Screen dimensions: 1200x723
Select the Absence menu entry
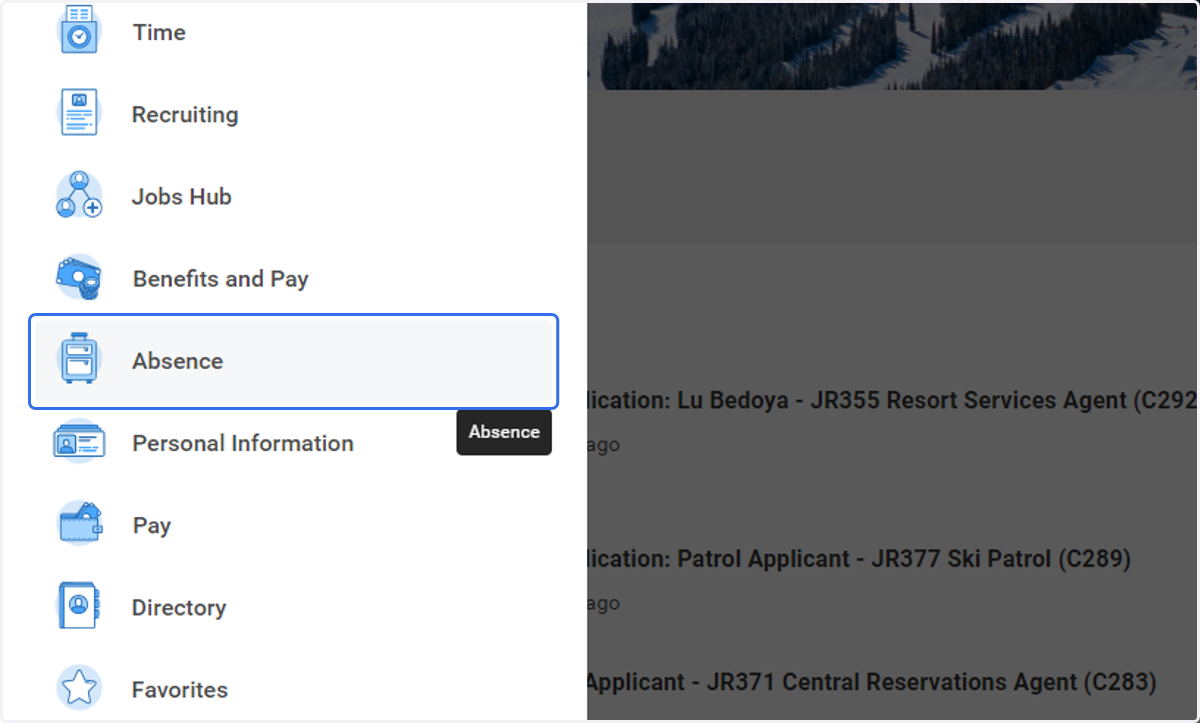coord(293,361)
